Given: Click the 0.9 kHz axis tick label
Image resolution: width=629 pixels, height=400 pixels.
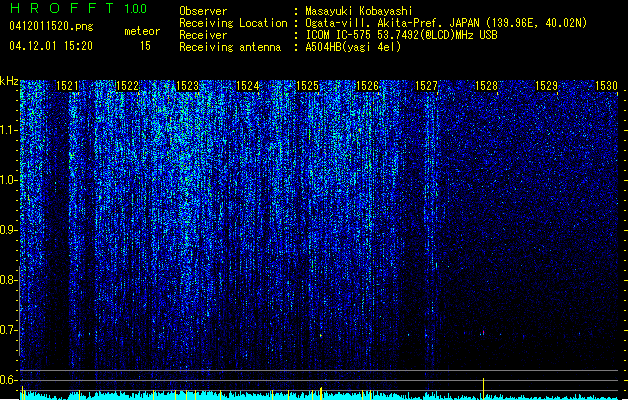Looking at the screenshot, I should pos(8,230).
